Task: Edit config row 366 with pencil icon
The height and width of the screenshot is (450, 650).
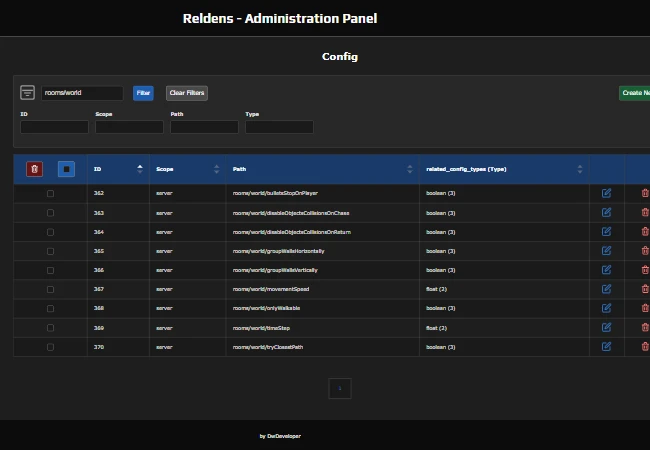Action: pyautogui.click(x=606, y=270)
